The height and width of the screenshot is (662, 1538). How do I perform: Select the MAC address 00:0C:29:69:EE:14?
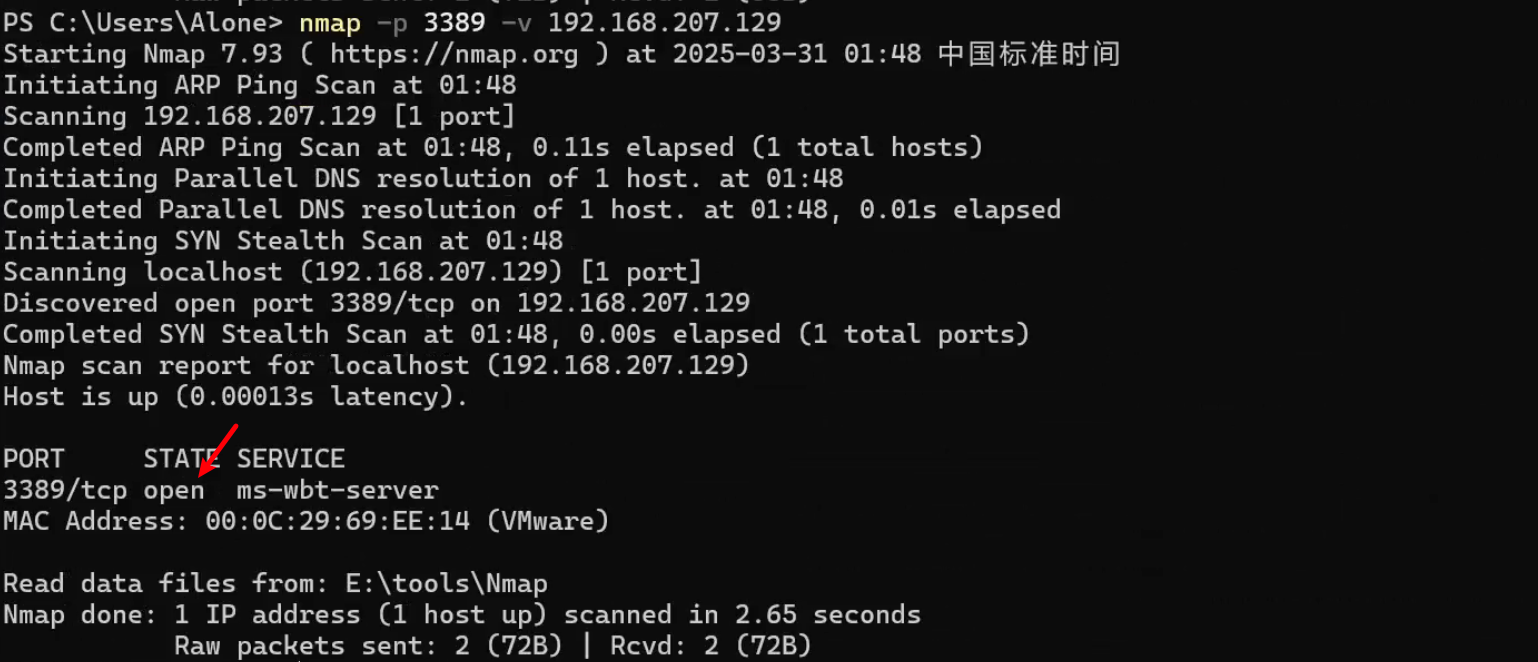point(337,522)
